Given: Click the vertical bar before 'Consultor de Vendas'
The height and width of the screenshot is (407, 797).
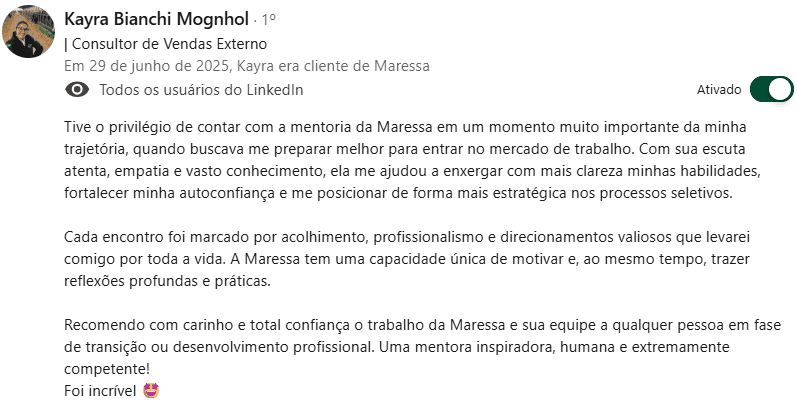Looking at the screenshot, I should click(65, 44).
